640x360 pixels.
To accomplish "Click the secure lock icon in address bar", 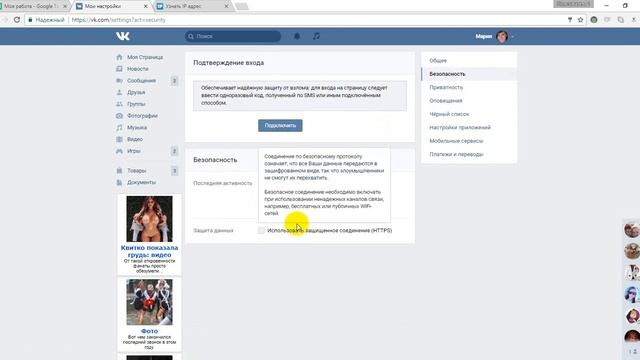I will point(30,20).
